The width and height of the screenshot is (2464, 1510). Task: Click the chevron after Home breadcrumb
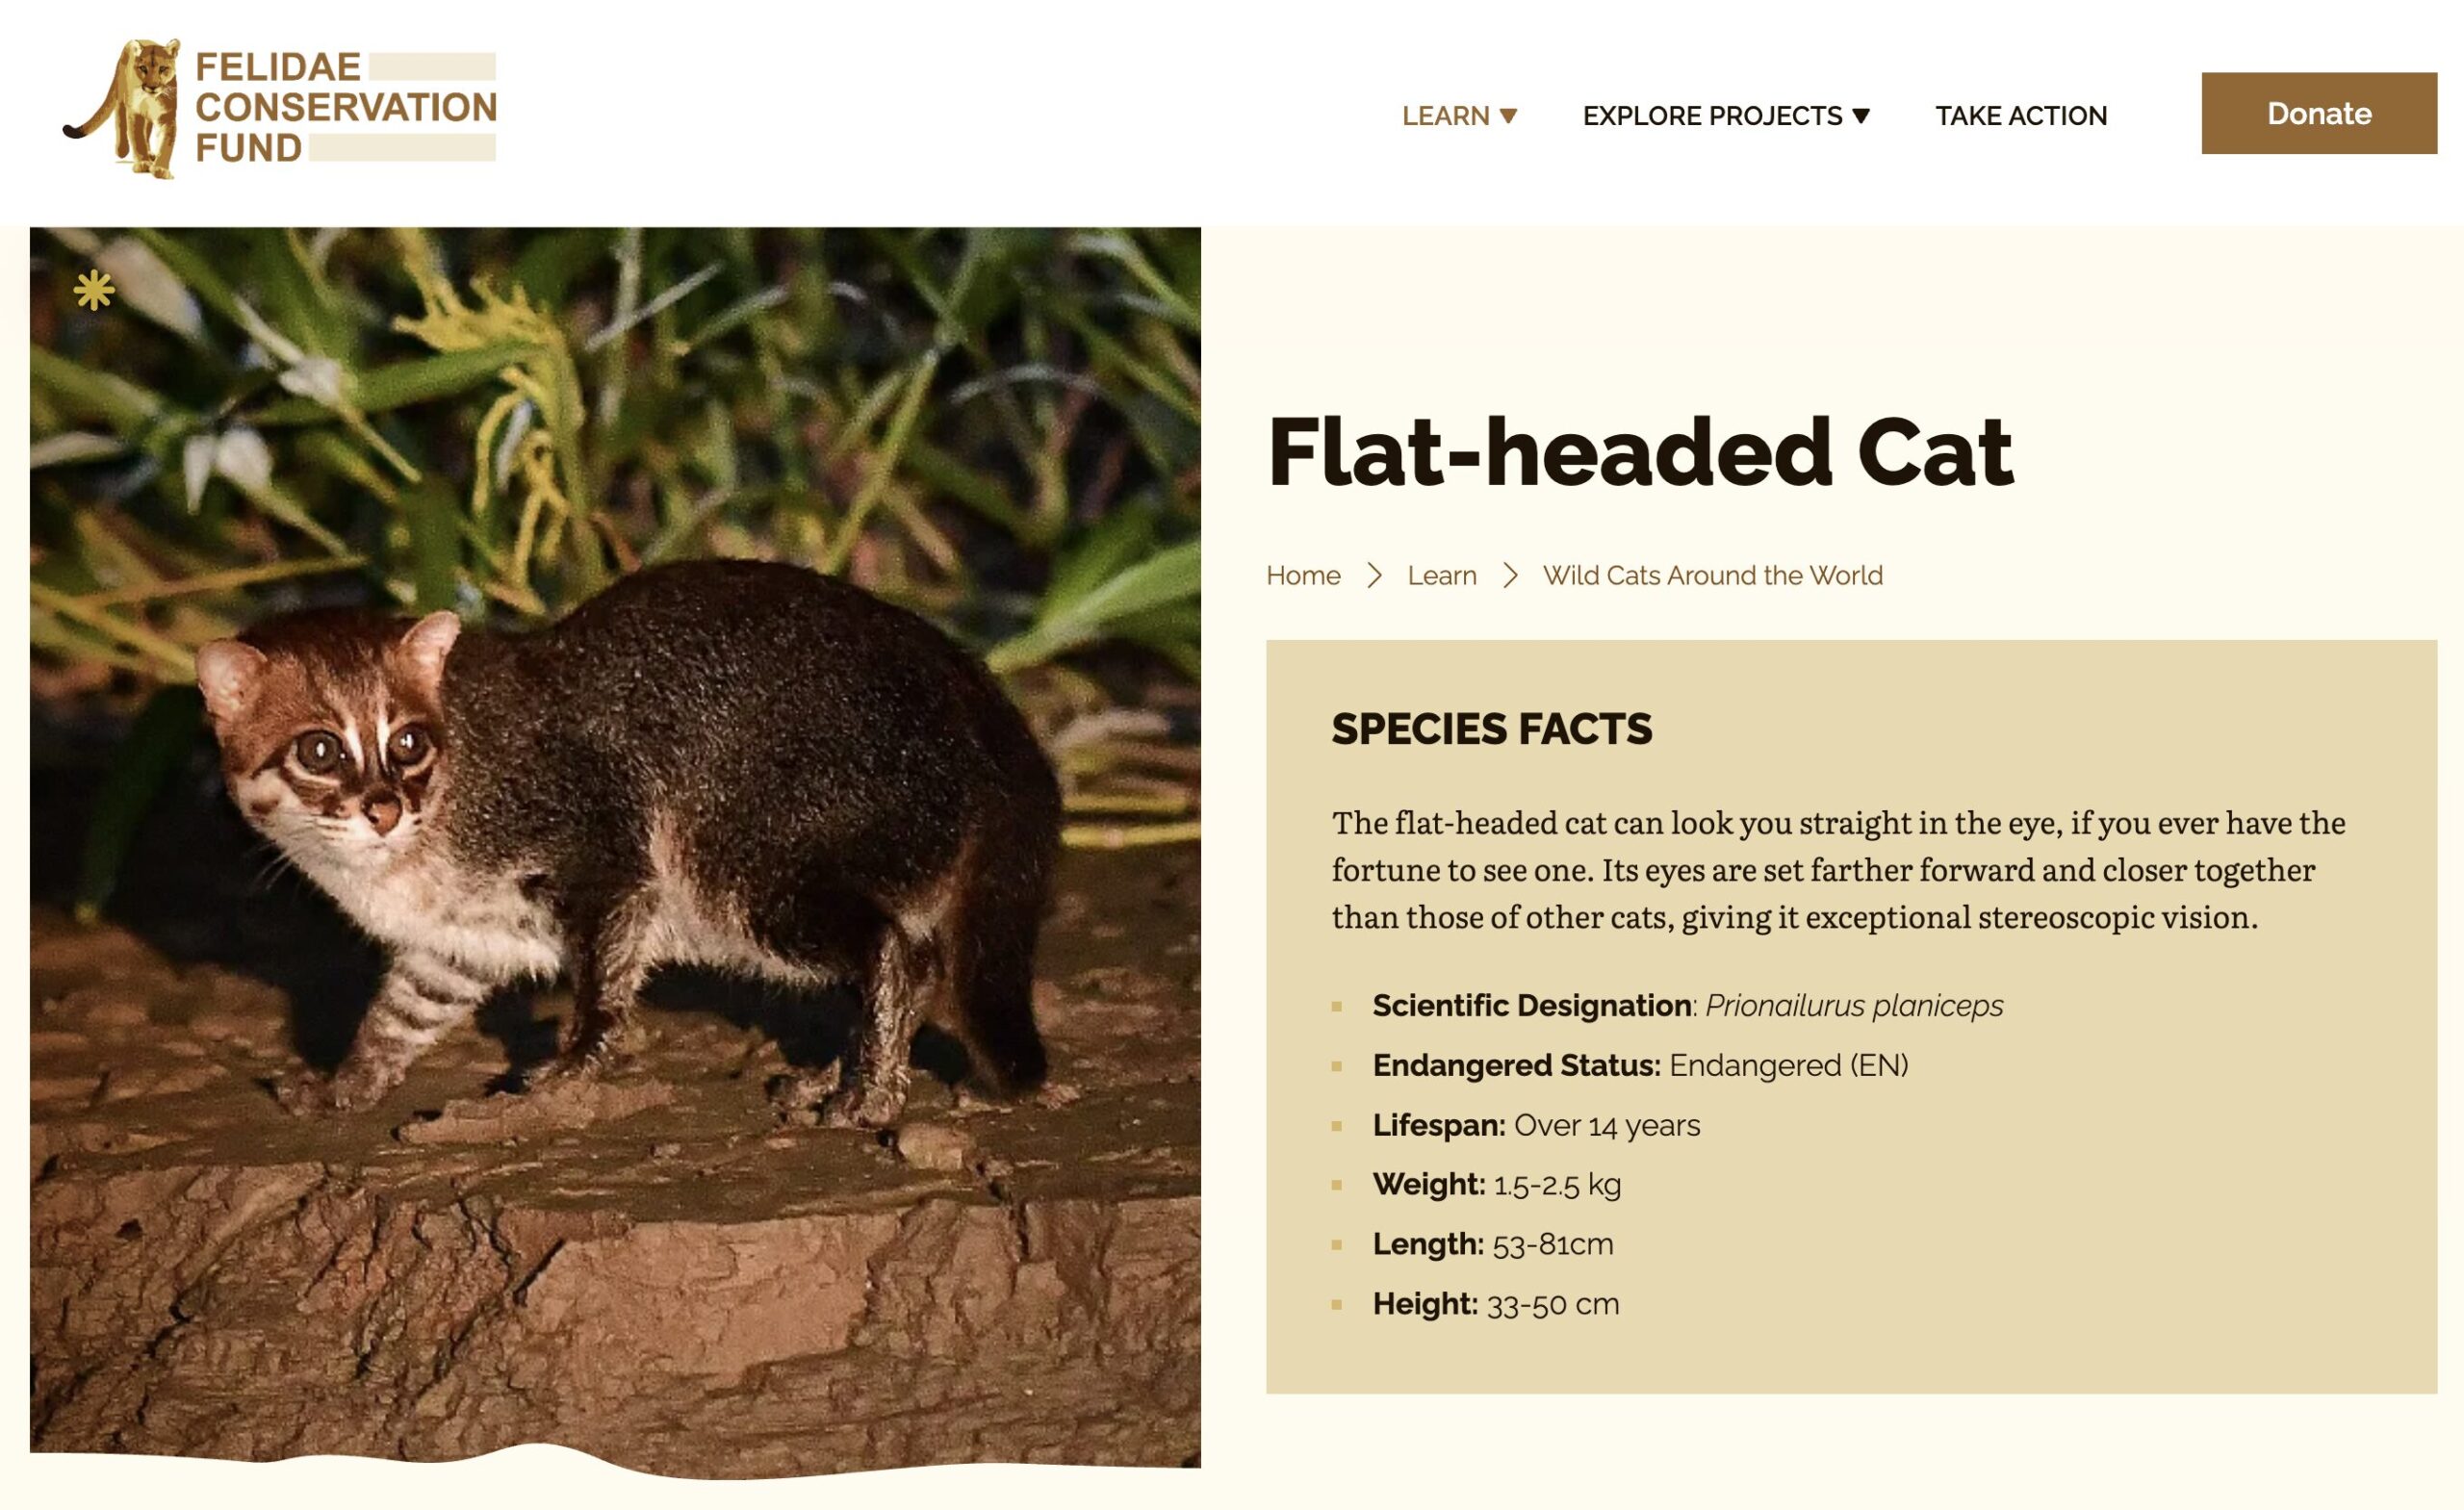tap(1375, 575)
